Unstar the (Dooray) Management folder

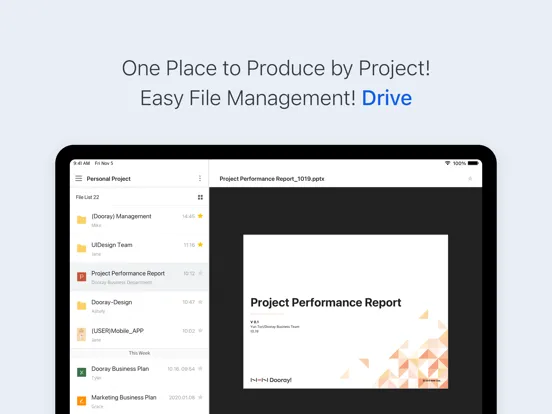point(200,216)
